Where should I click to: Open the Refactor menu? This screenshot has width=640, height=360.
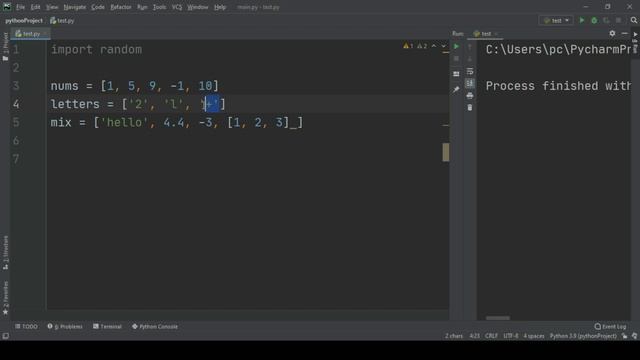coord(121,7)
